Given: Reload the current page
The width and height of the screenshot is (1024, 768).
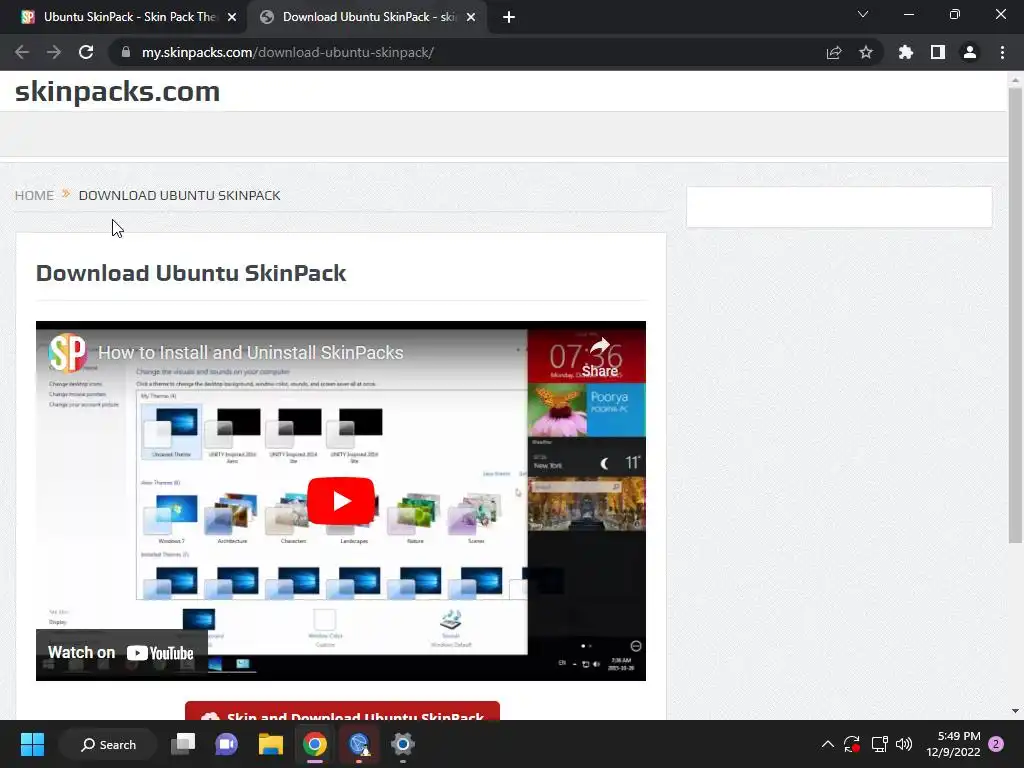Looking at the screenshot, I should click(x=86, y=52).
